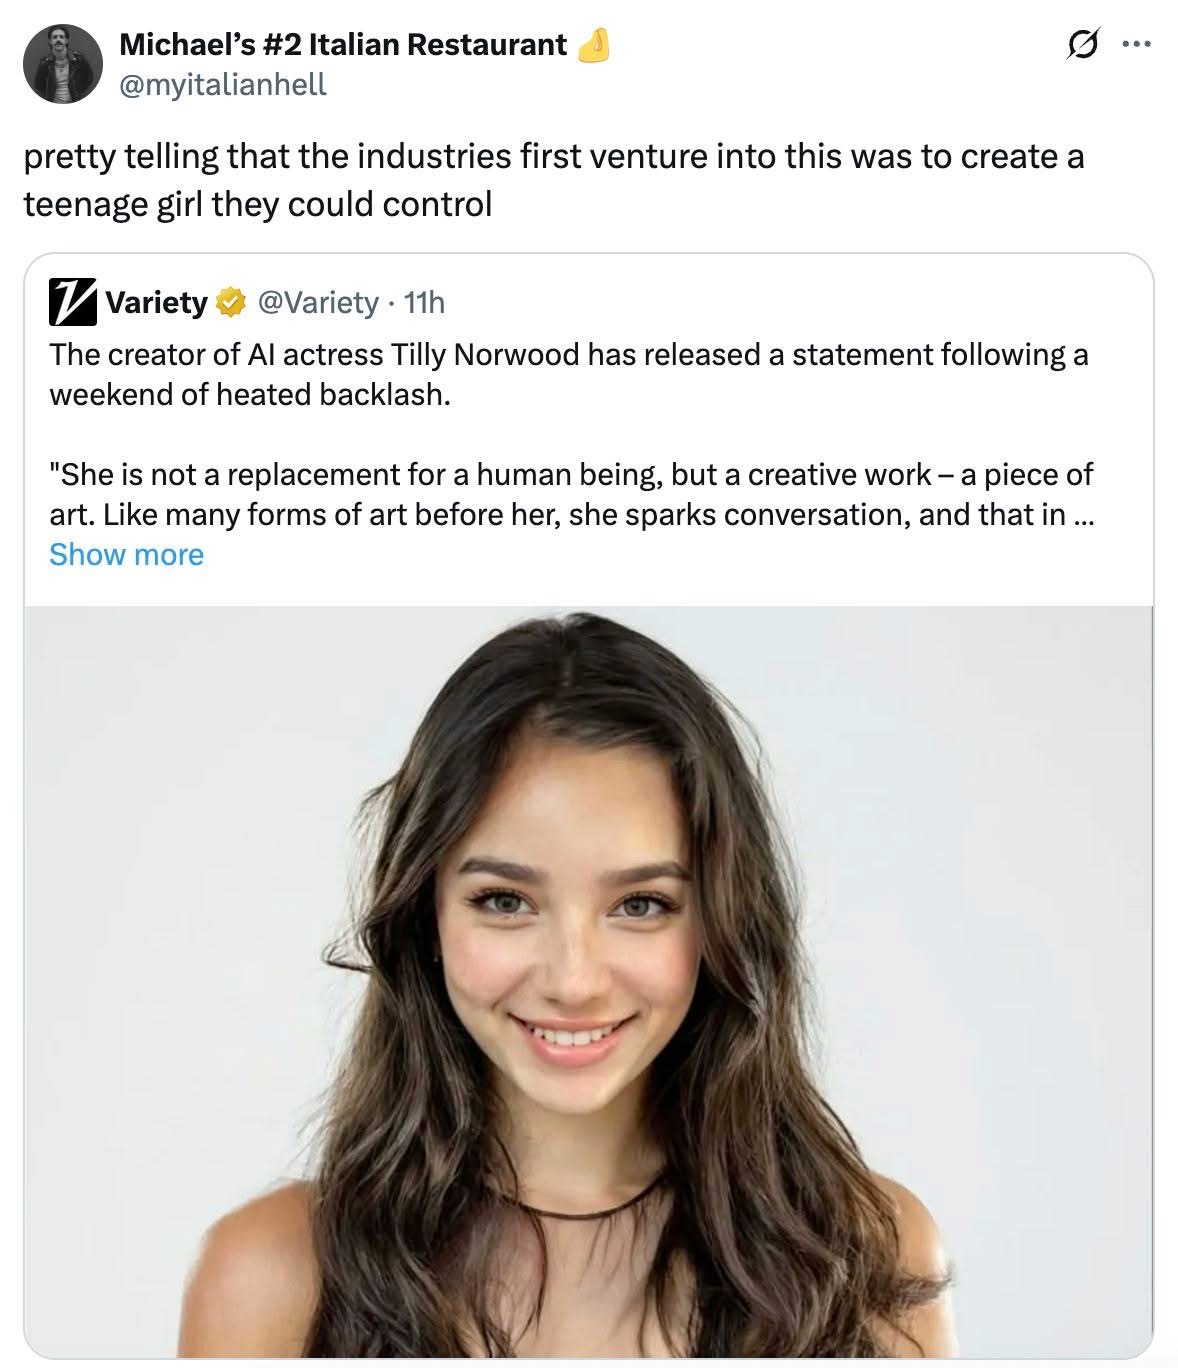Visit the @myitalianhell handle link
Image resolution: width=1178 pixels, height=1368 pixels.
click(222, 84)
